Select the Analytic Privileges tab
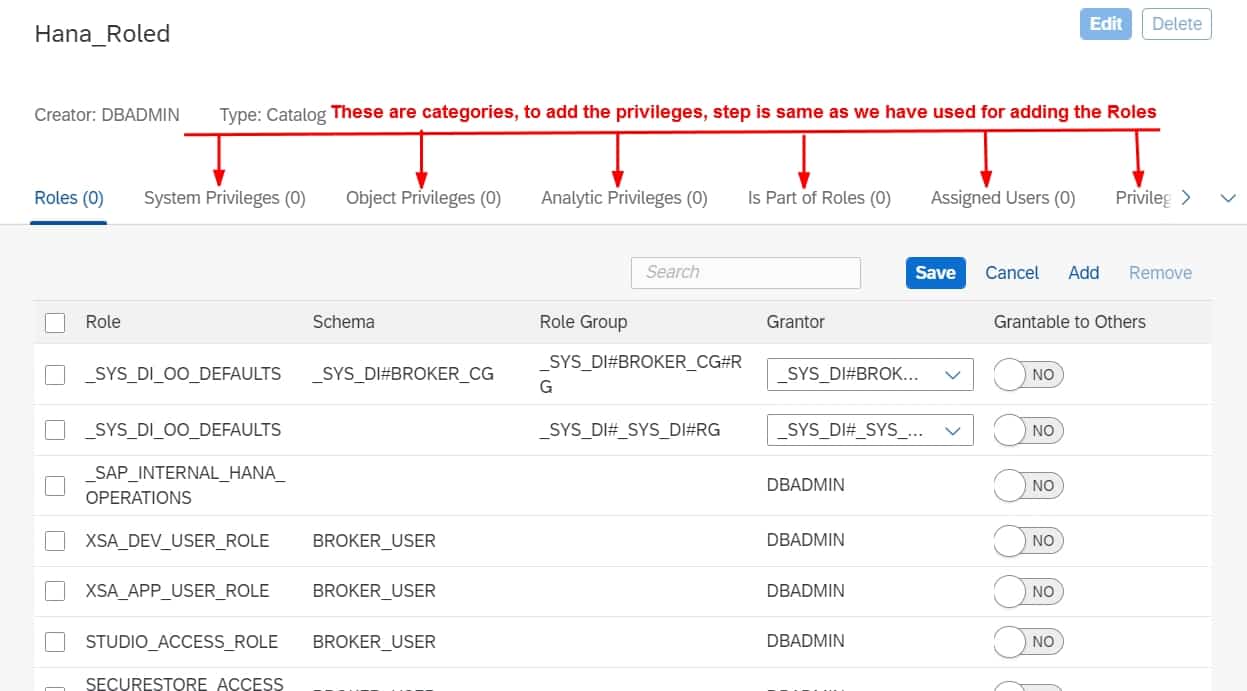Viewport: 1247px width, 691px height. coord(623,197)
